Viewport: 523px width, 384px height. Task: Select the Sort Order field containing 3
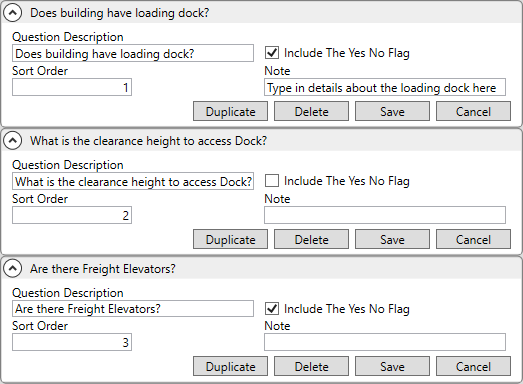72,342
